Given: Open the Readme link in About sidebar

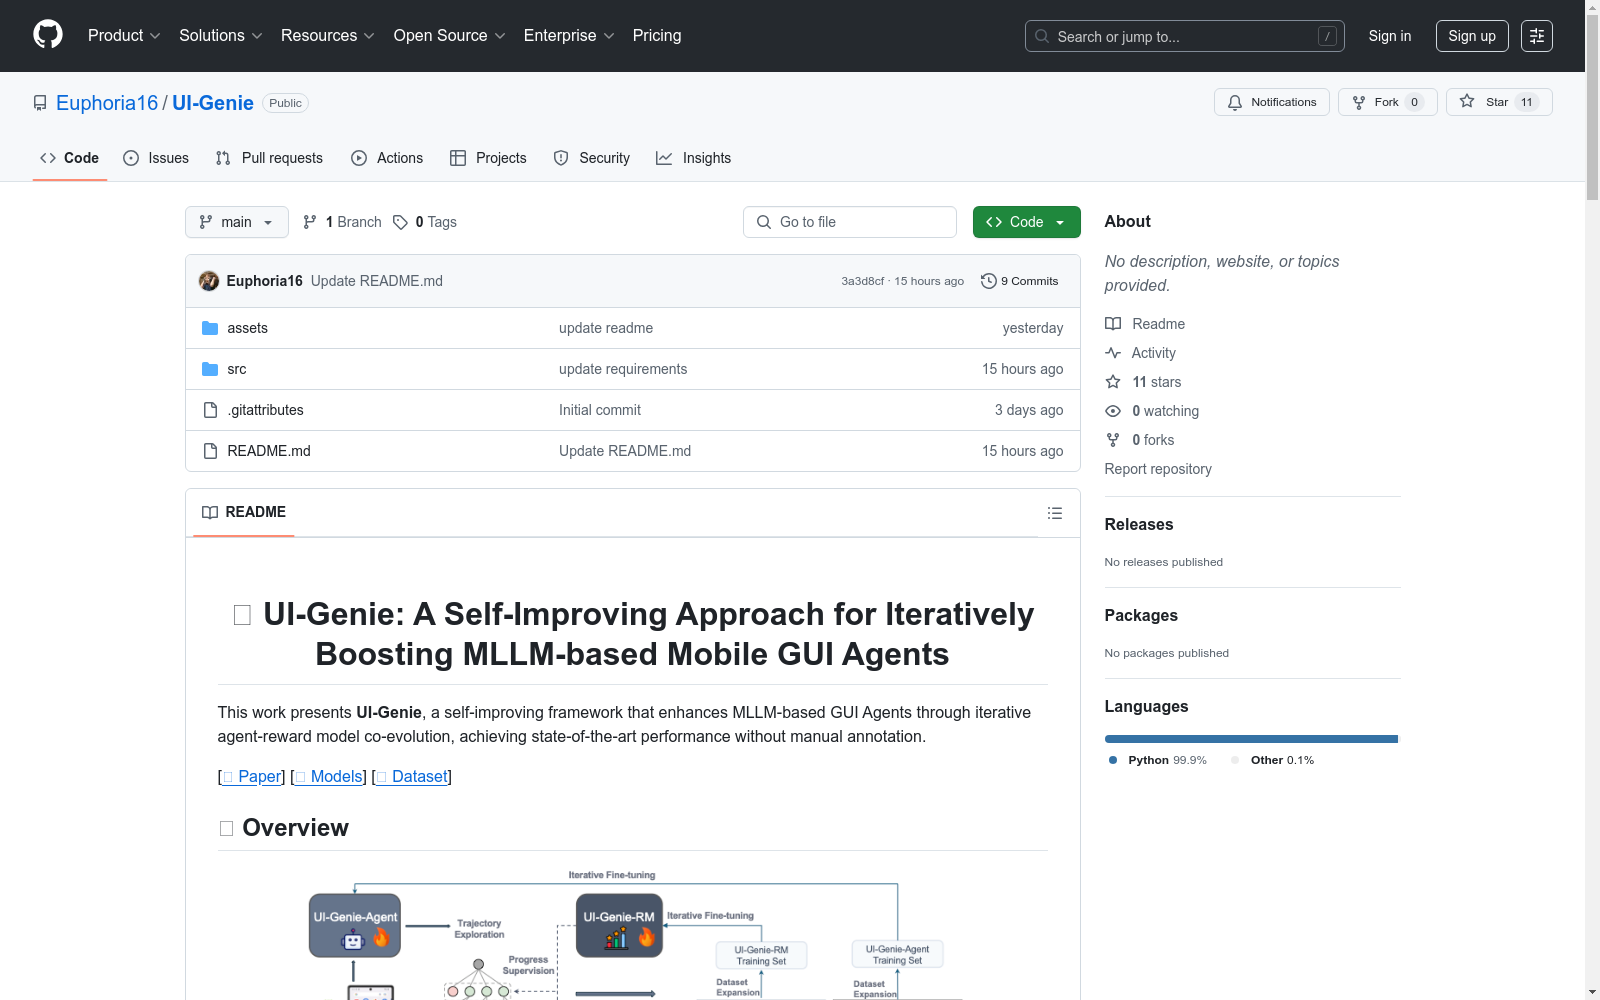Looking at the screenshot, I should click(x=1145, y=324).
